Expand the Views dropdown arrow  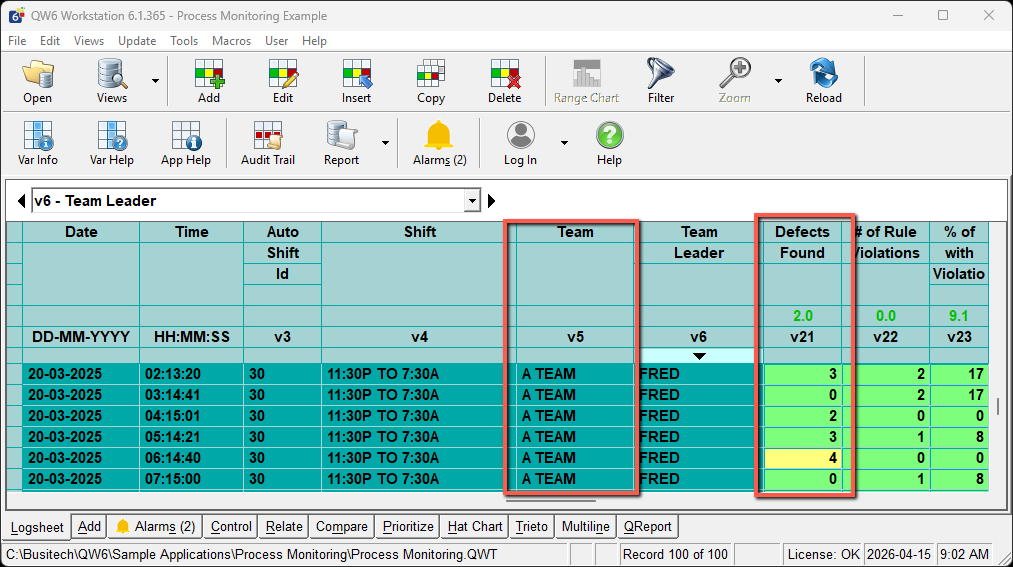click(x=155, y=81)
